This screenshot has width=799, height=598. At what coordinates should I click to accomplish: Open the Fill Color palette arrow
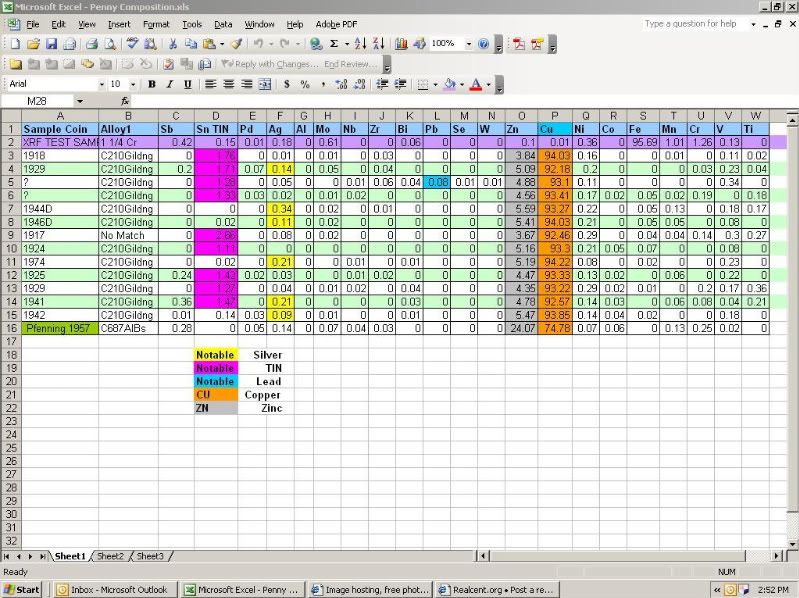462,85
